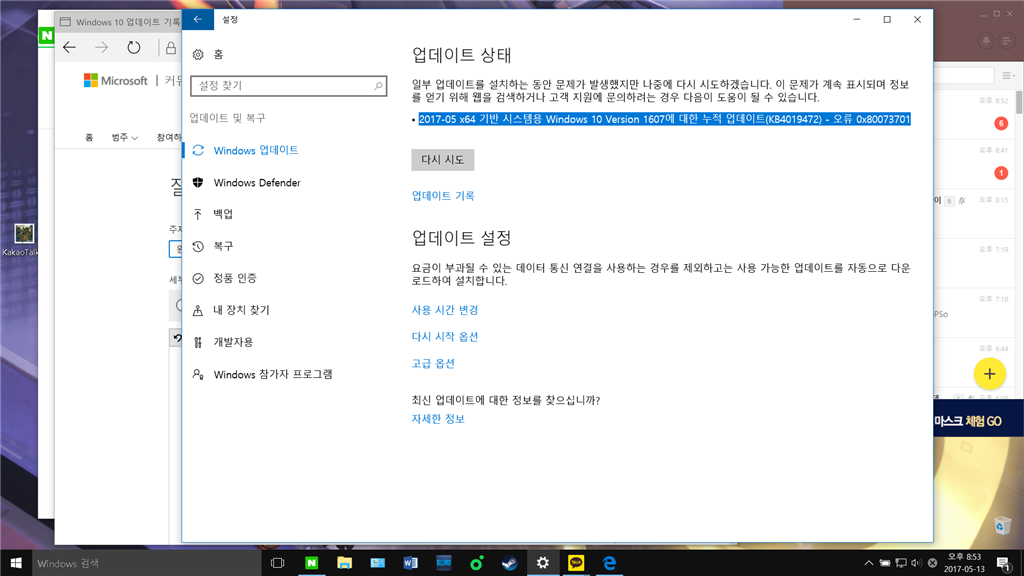The height and width of the screenshot is (576, 1024).
Task: Click the volume speaker tray icon
Action: 916,563
